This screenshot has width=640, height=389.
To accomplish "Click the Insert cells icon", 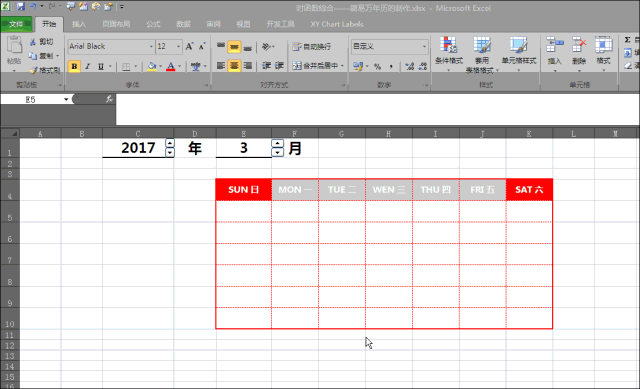I will [554, 45].
